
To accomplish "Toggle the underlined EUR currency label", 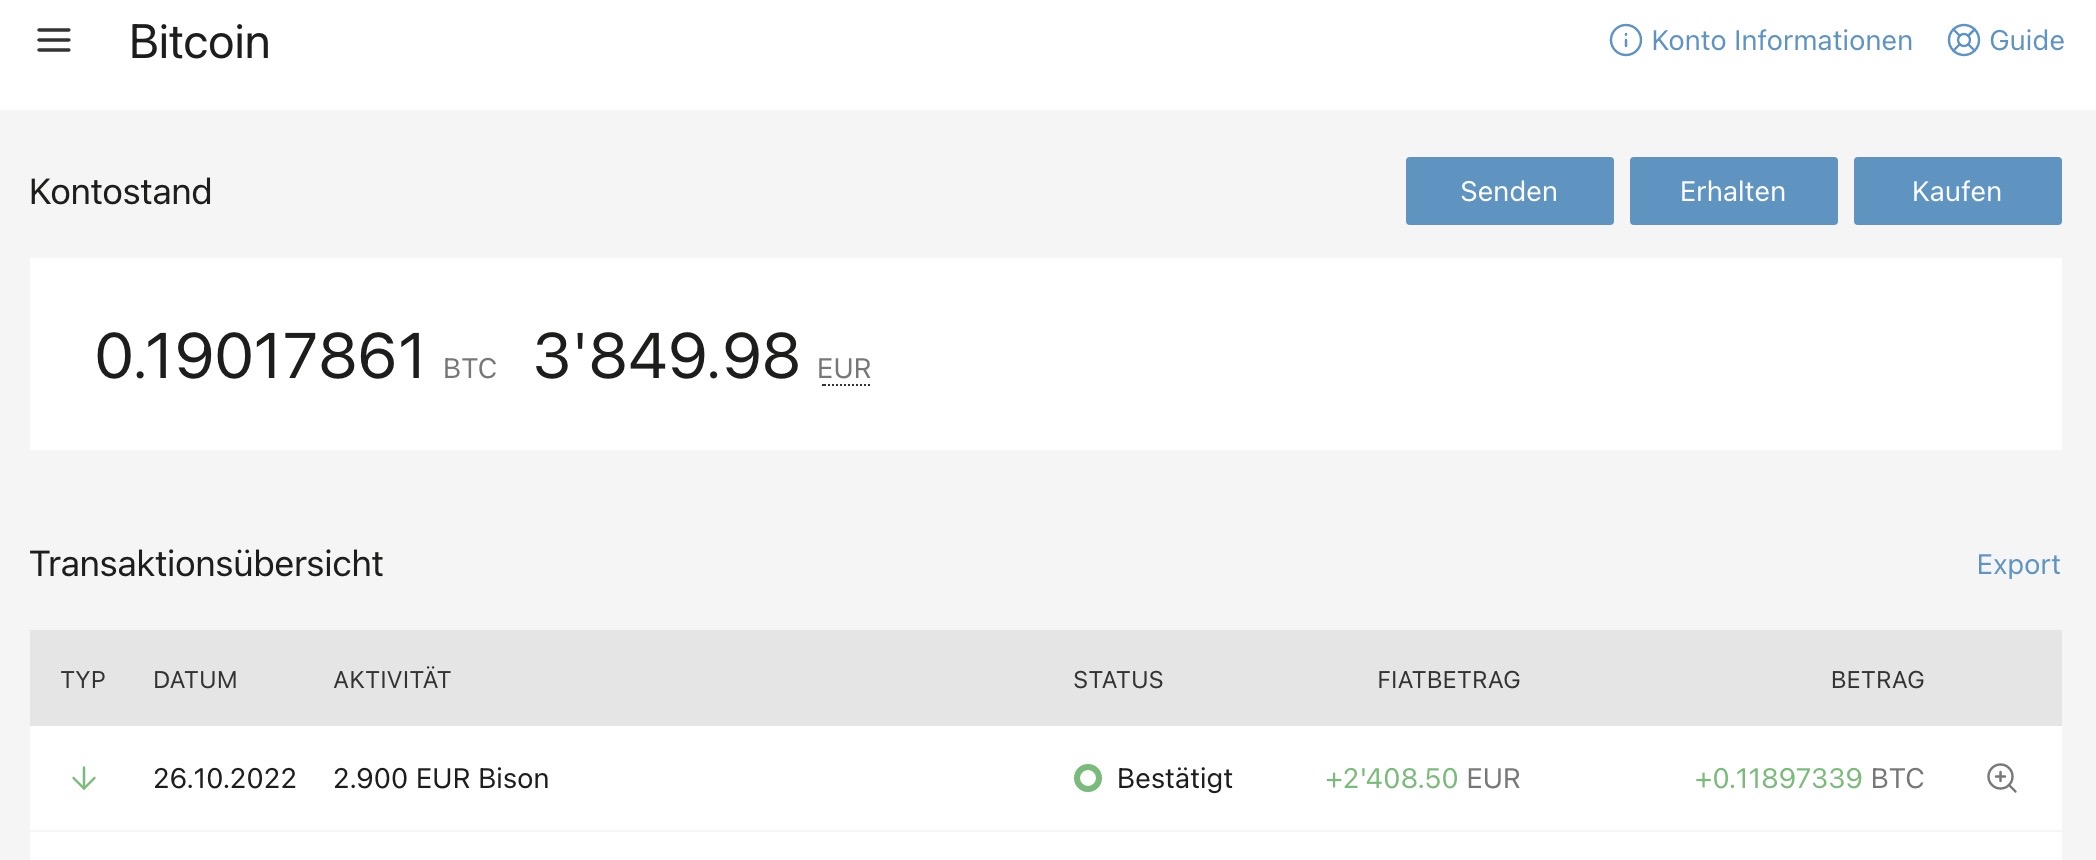I will coord(844,369).
